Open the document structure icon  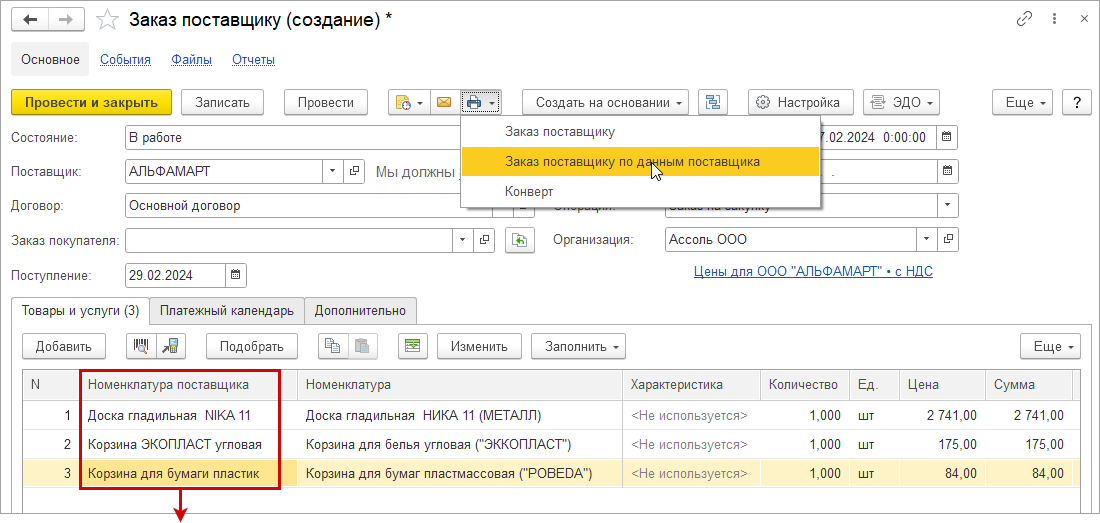coord(712,102)
